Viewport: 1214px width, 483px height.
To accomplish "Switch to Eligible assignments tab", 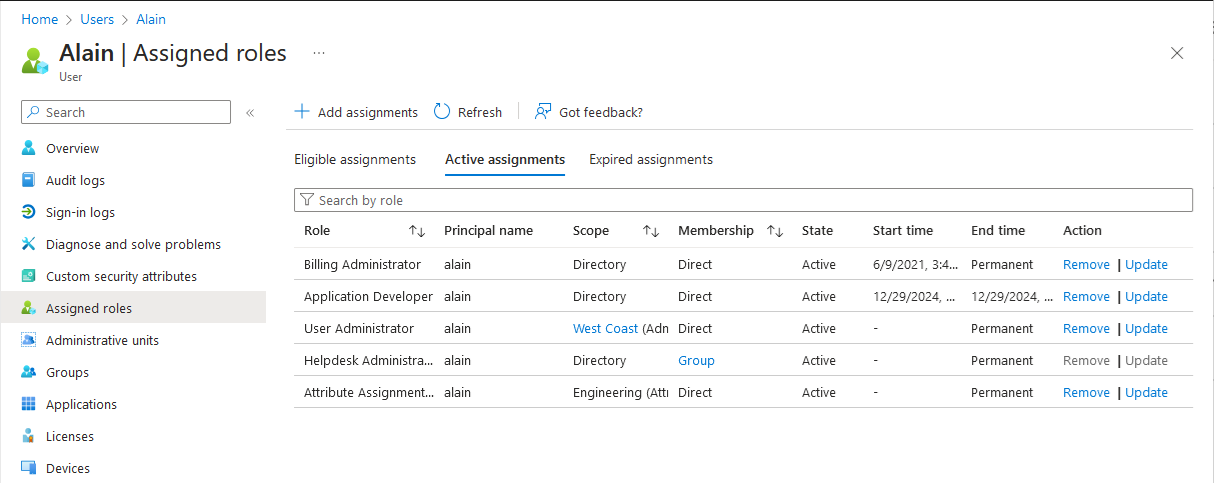I will [x=355, y=159].
